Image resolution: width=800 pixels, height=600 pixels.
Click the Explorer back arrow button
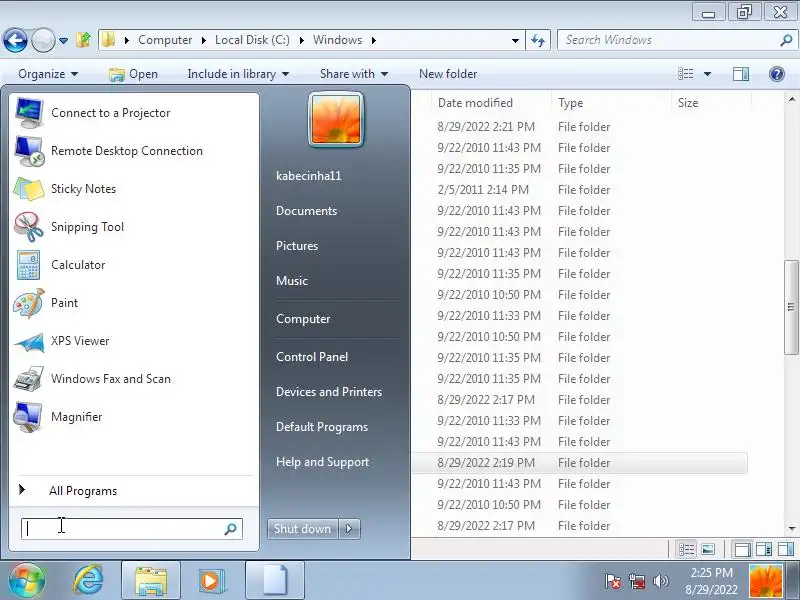click(15, 40)
